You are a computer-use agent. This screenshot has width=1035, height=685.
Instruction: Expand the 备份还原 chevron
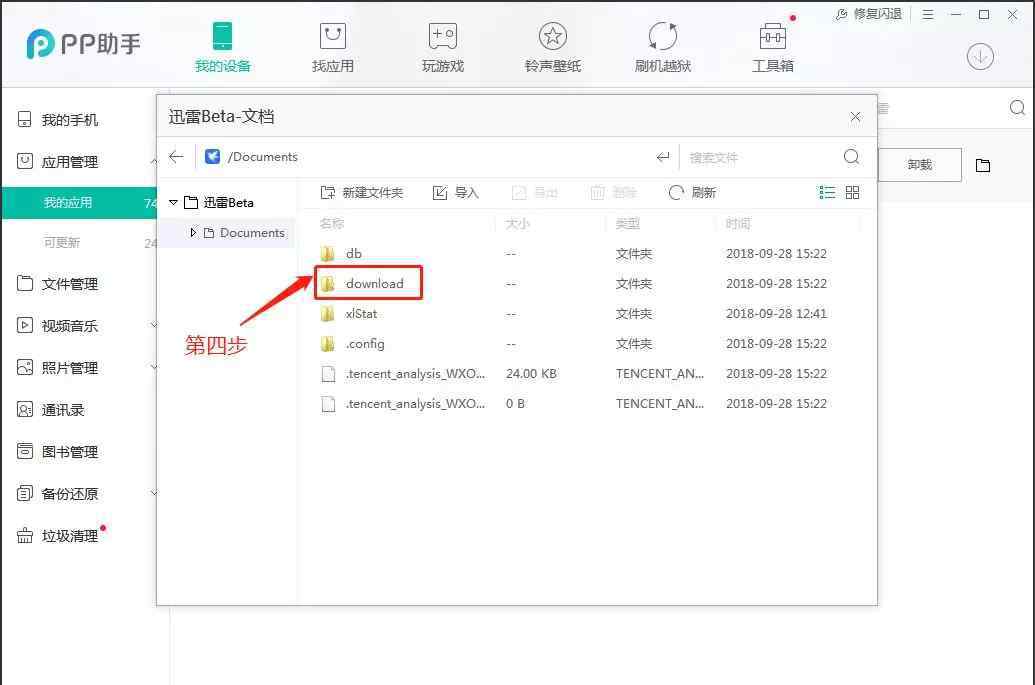(x=153, y=493)
